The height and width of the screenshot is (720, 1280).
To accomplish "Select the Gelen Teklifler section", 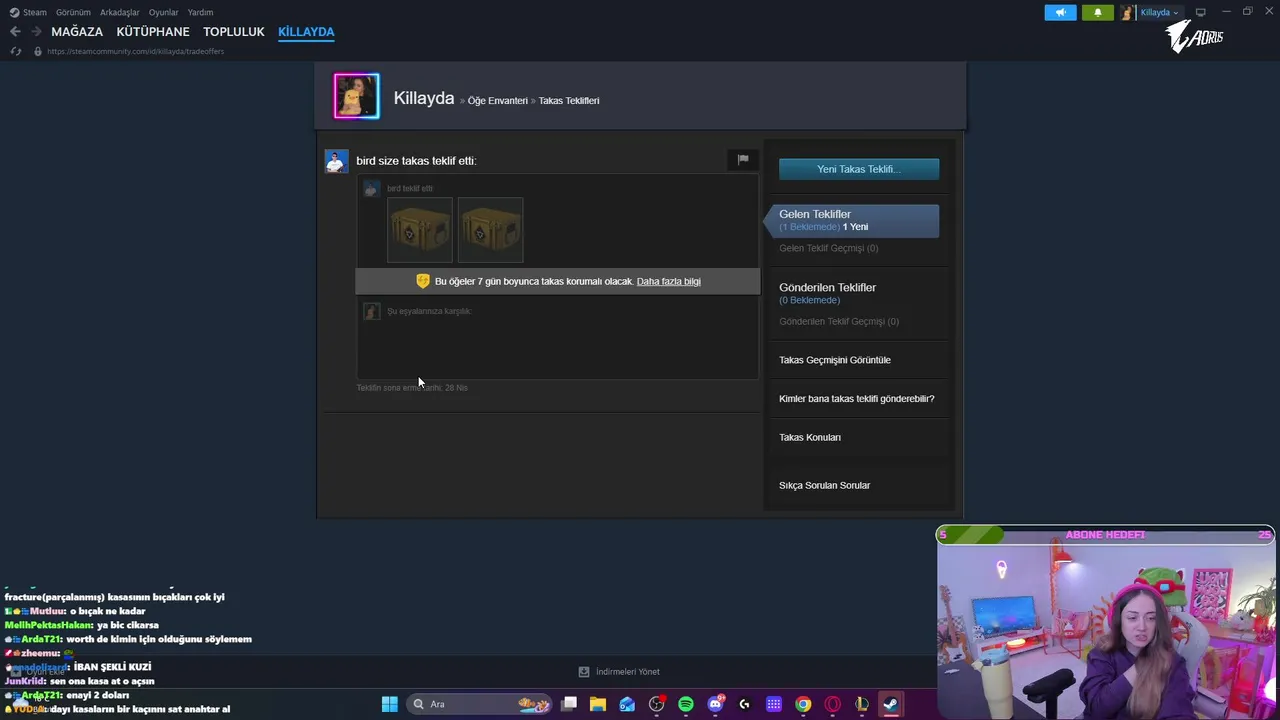I will [x=853, y=220].
